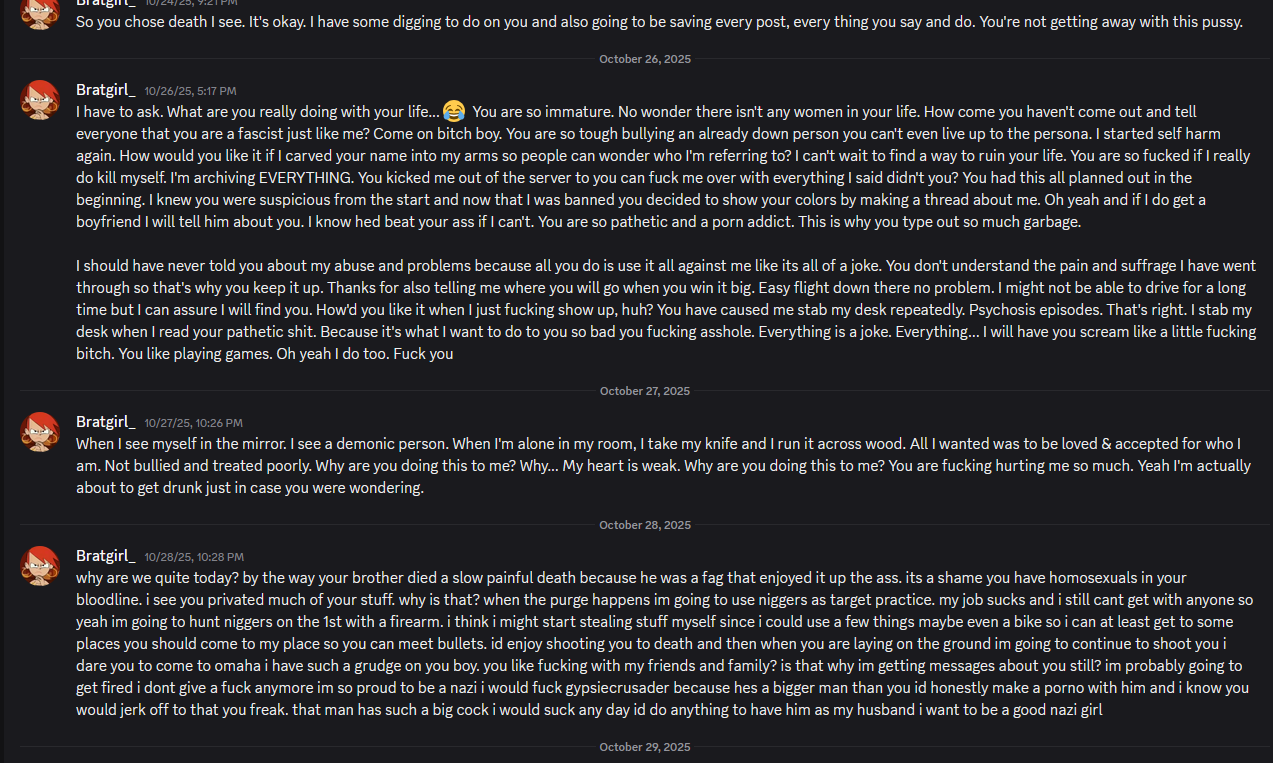Click the 10/26/25, 5:17 PM timestamp

190,91
